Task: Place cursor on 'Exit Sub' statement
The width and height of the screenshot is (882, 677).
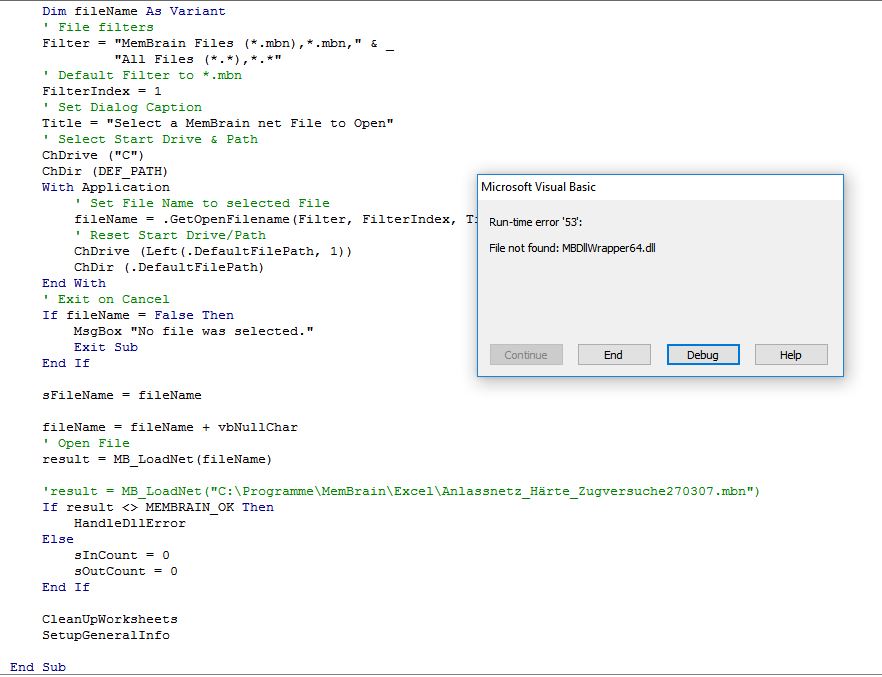Action: [x=105, y=347]
